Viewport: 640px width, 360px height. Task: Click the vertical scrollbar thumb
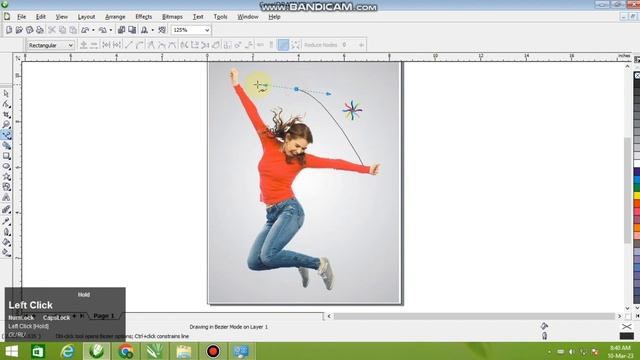tap(627, 190)
